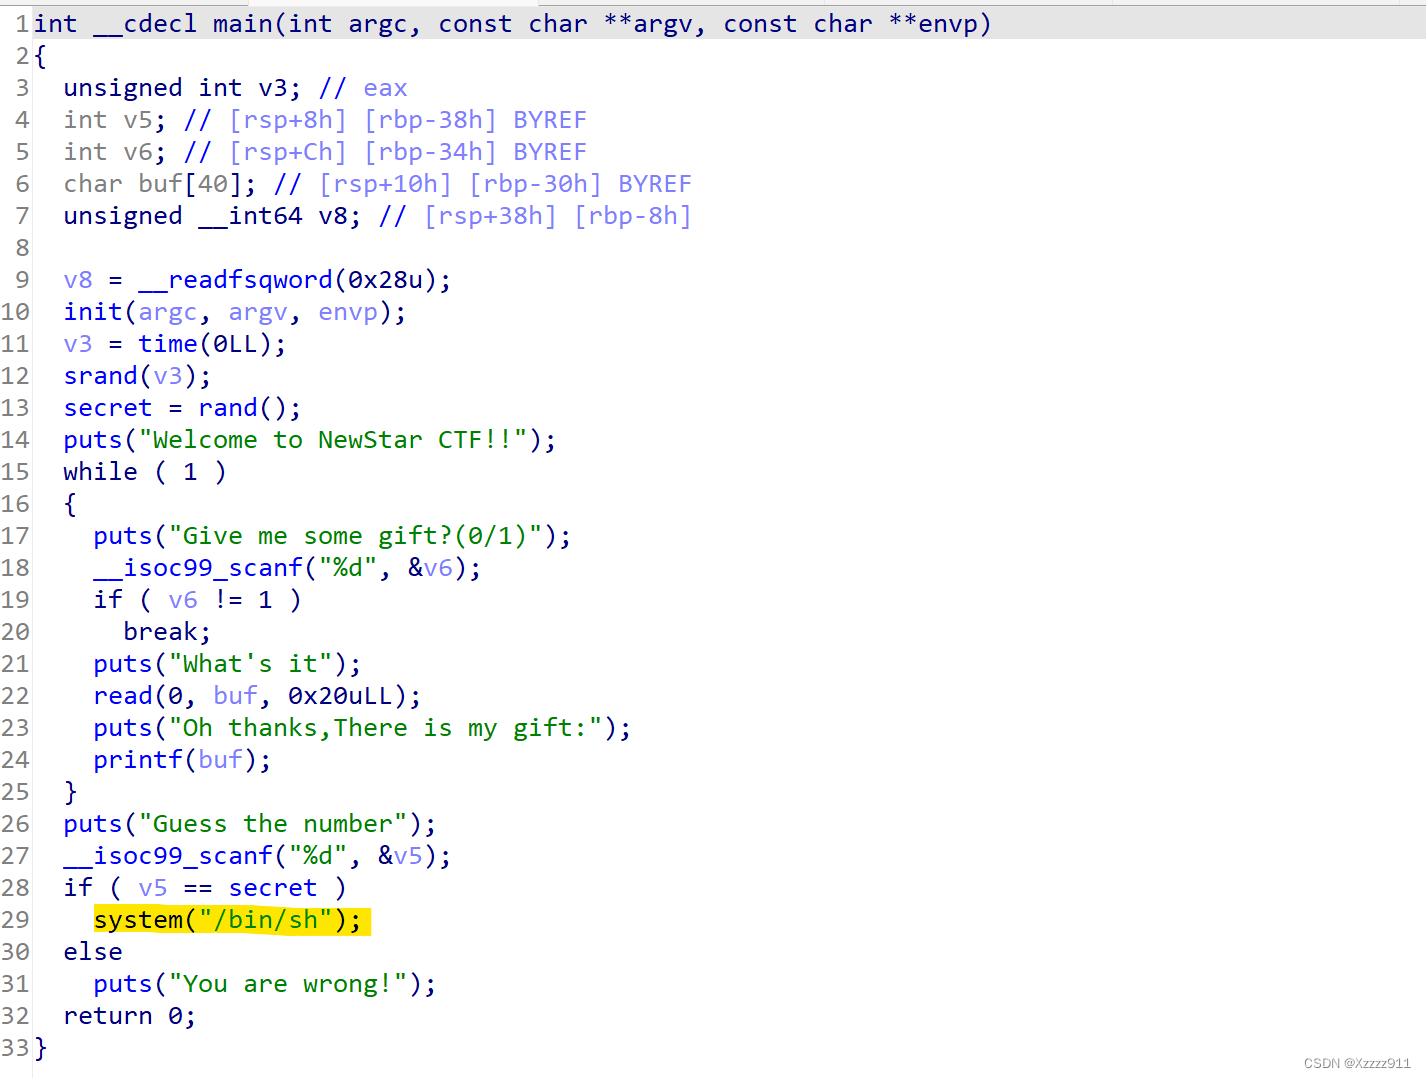The width and height of the screenshot is (1426, 1078).
Task: Click the srand function name
Action: [100, 376]
